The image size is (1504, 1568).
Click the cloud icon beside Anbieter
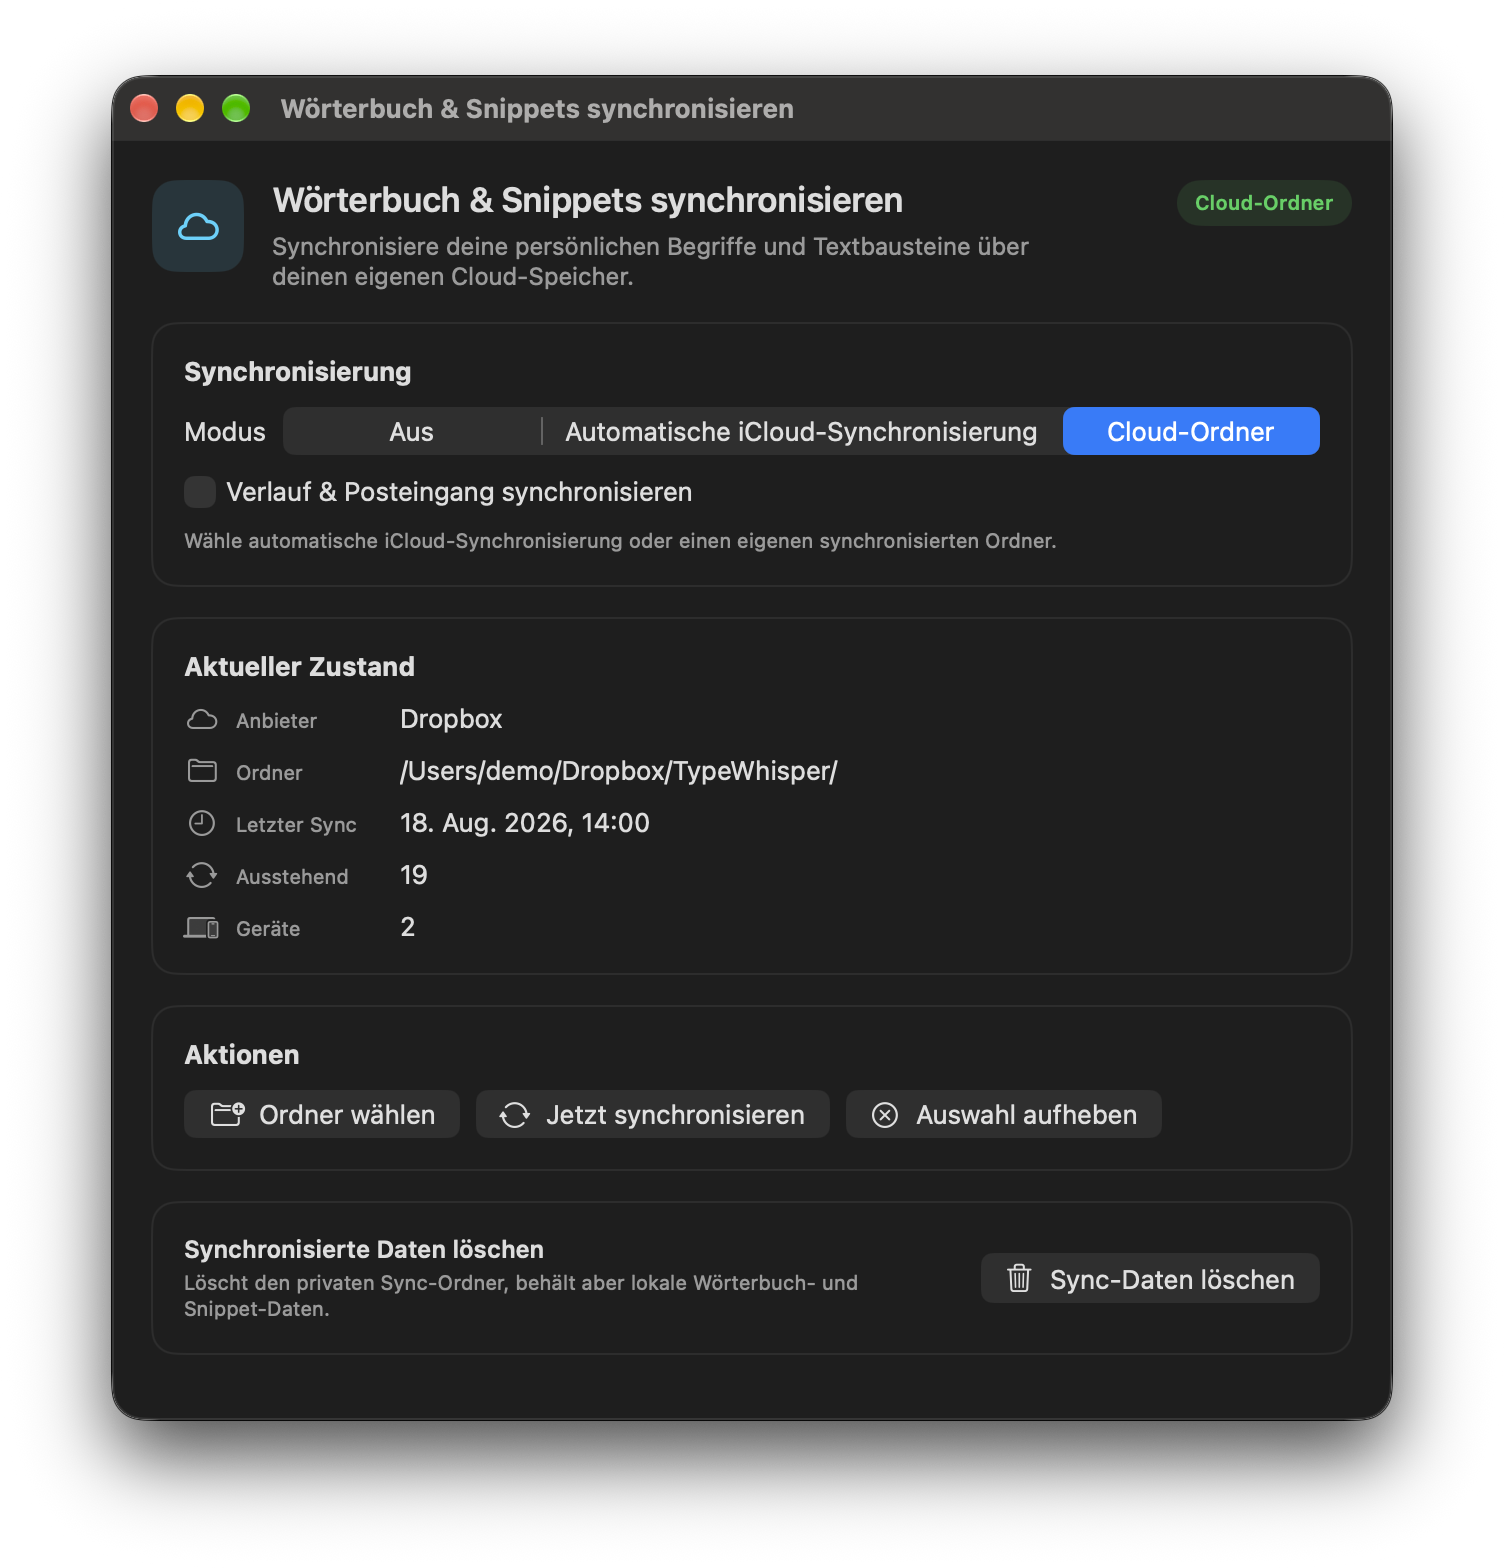pyautogui.click(x=202, y=720)
